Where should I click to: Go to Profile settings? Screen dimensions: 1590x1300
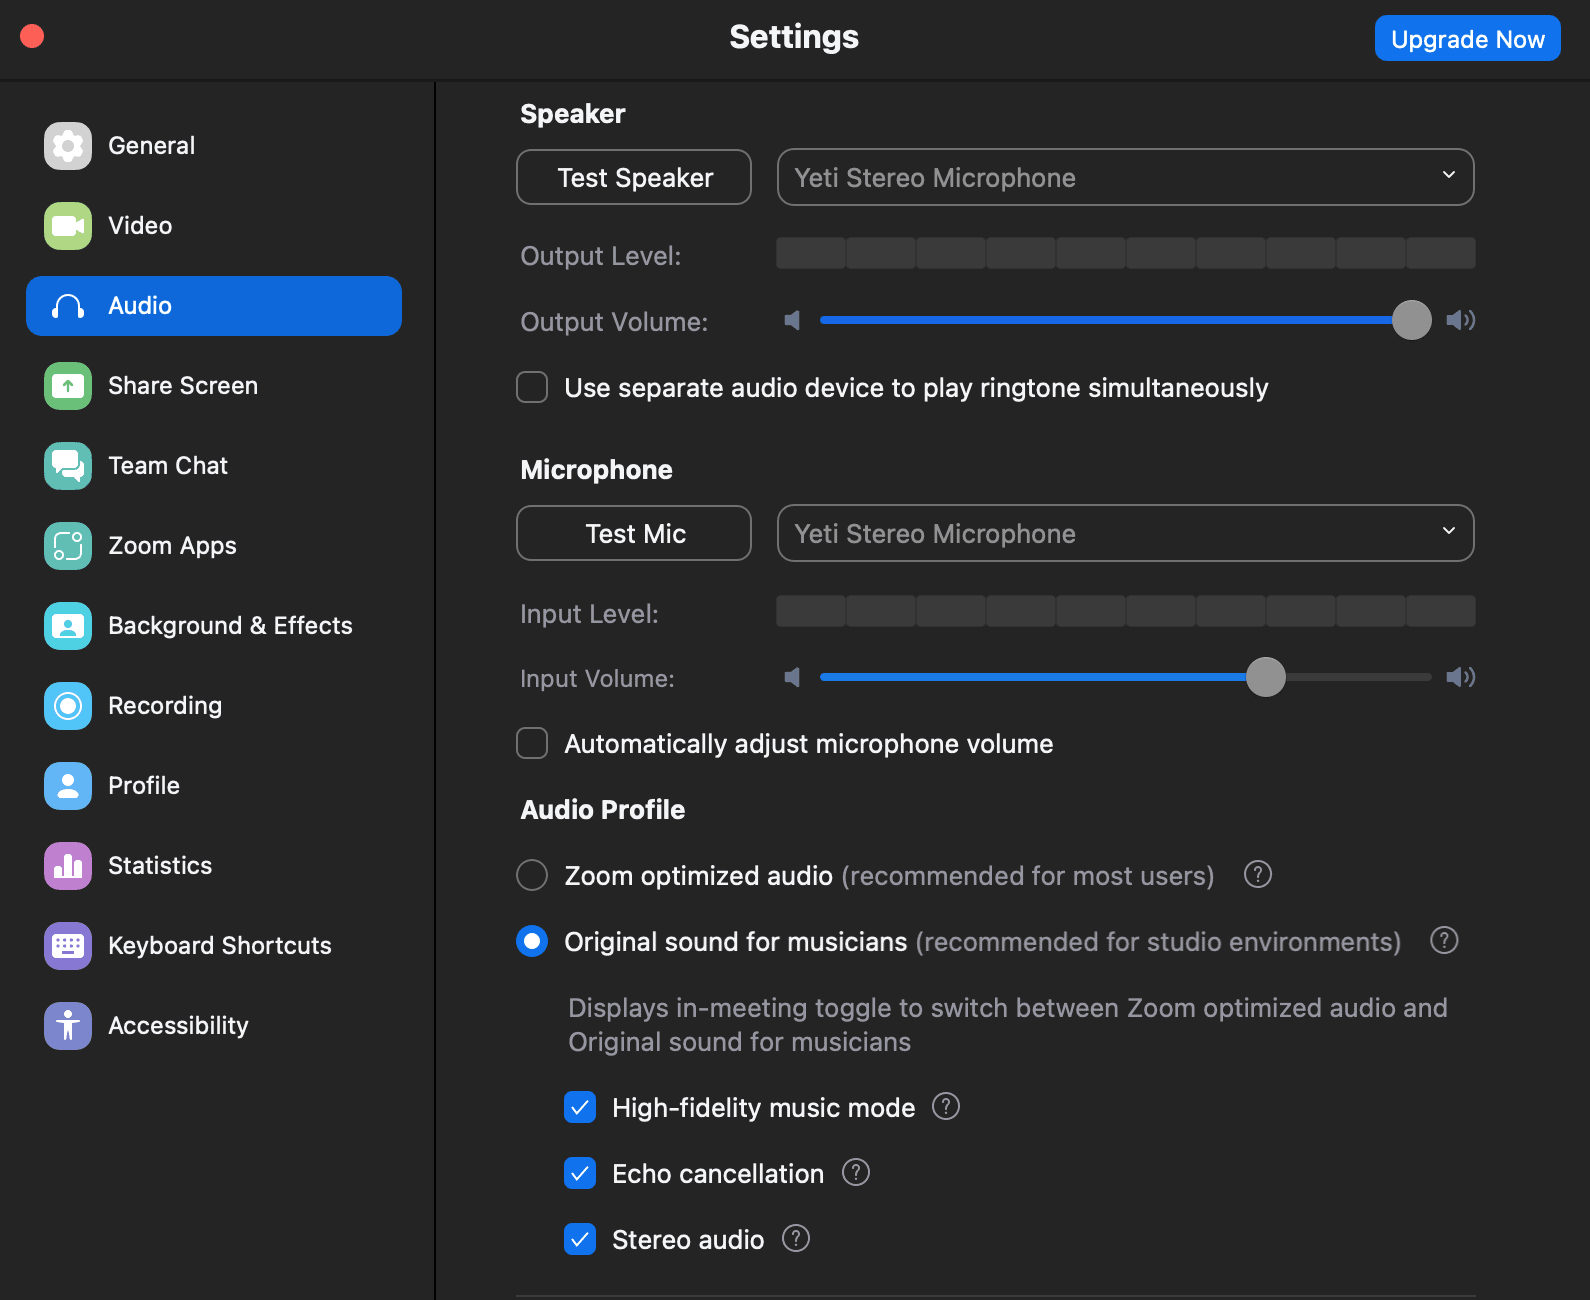click(214, 786)
